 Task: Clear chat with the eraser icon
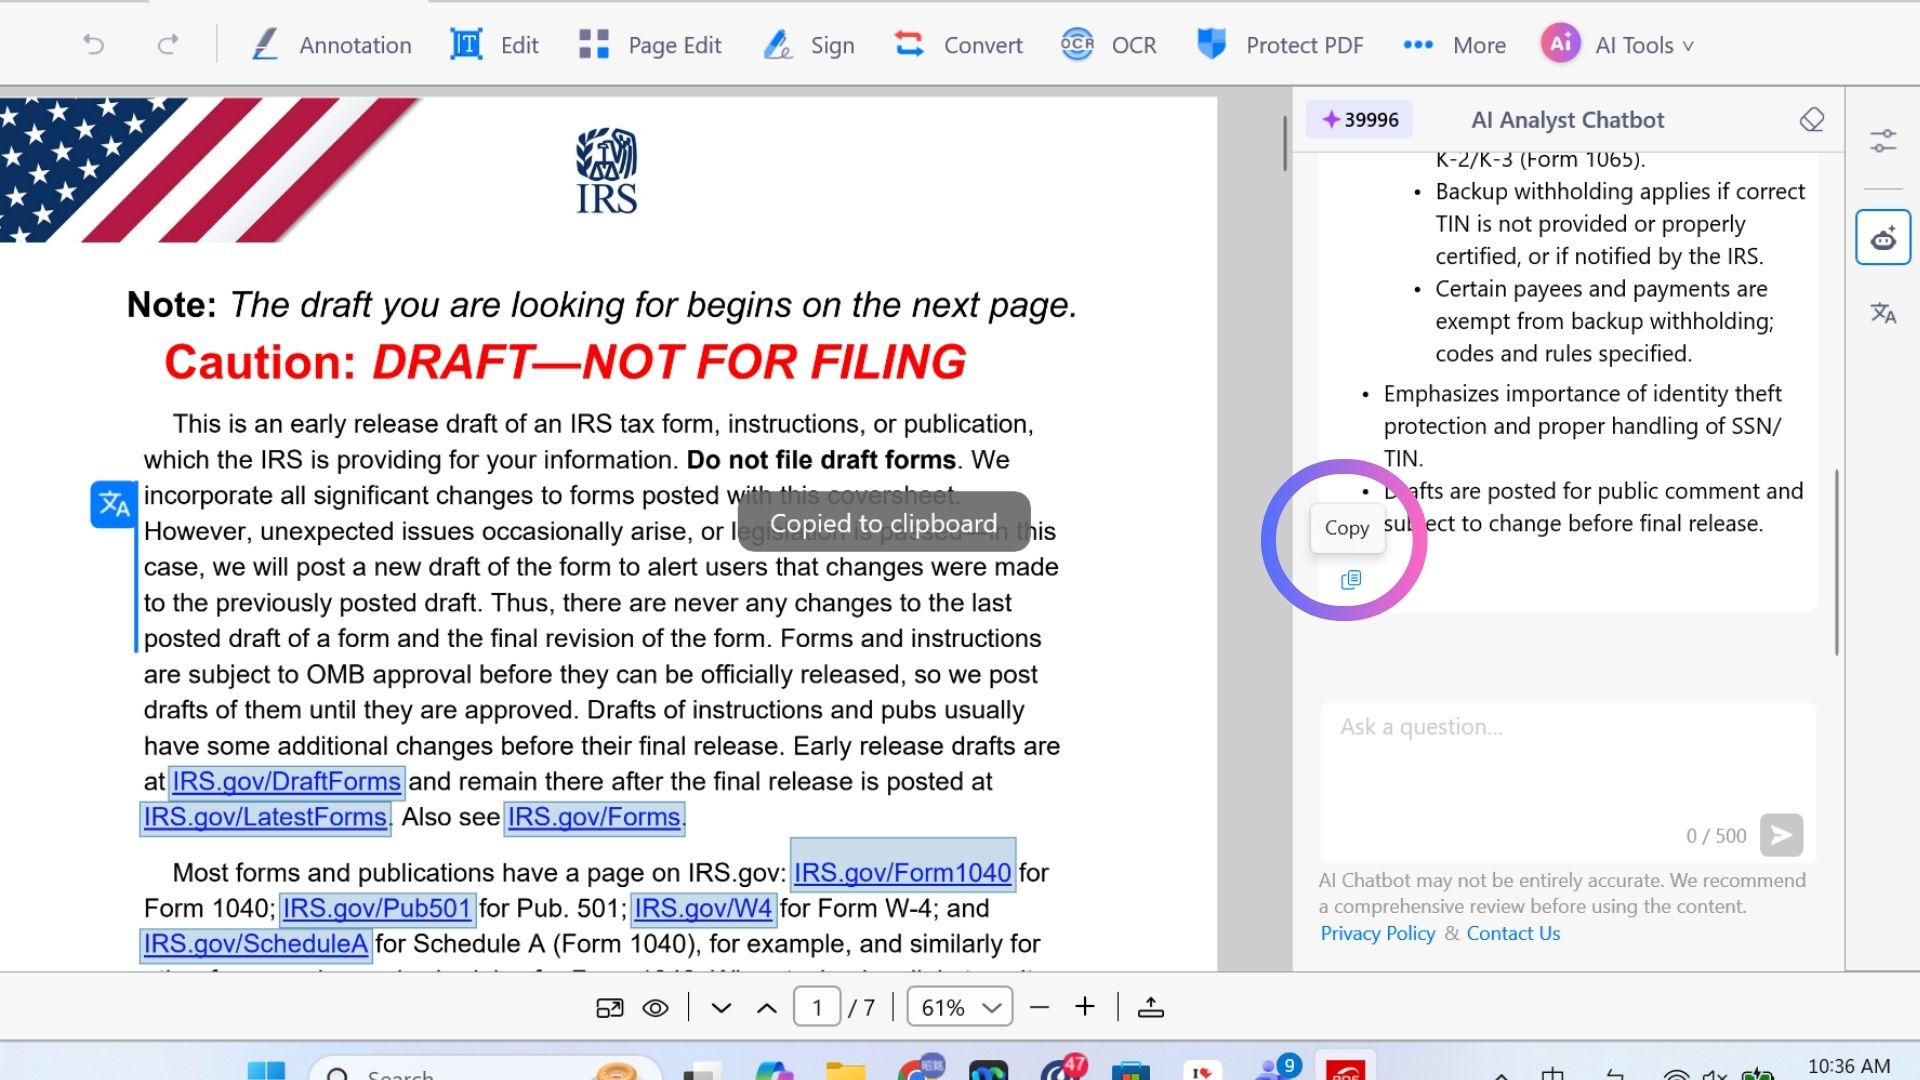[x=1811, y=120]
